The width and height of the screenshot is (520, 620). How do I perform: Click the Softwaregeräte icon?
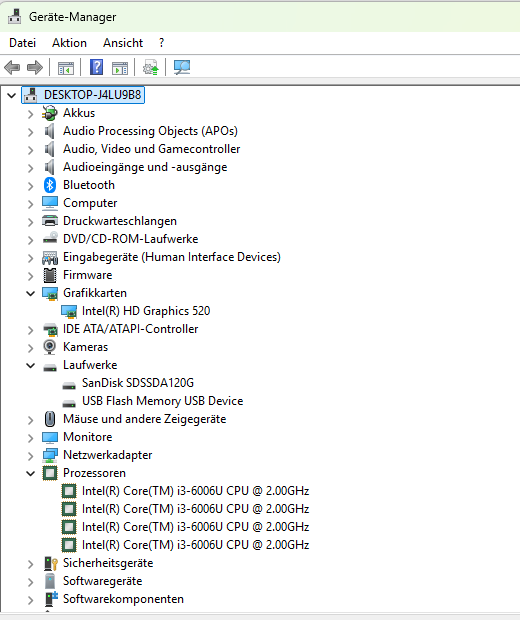(50, 581)
